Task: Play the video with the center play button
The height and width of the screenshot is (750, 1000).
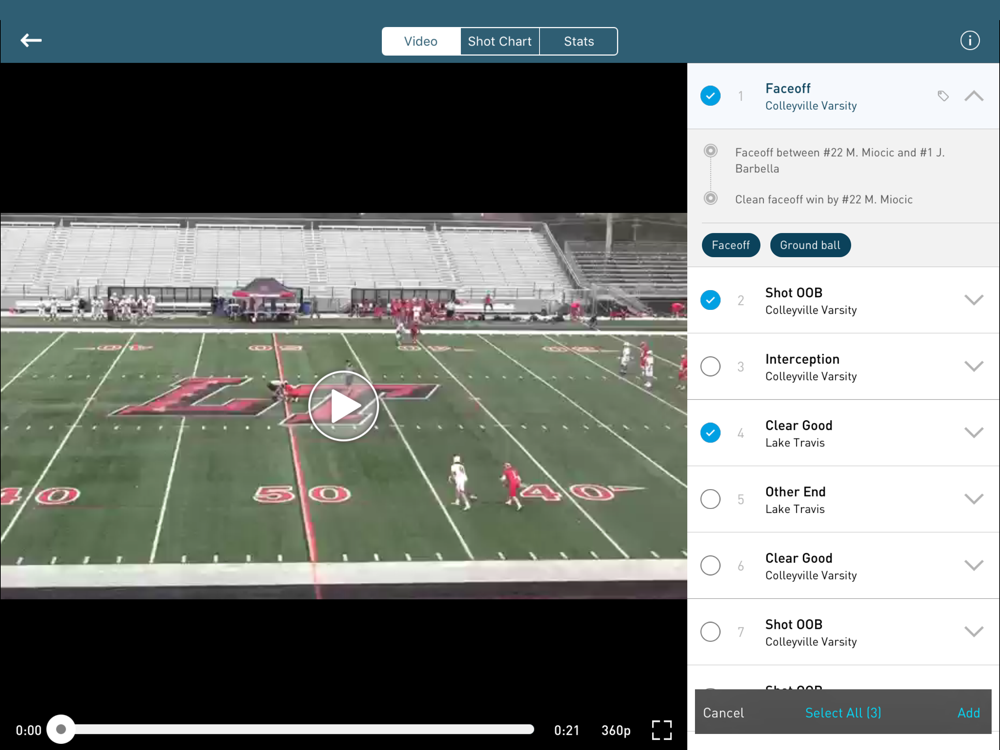Action: click(x=343, y=406)
